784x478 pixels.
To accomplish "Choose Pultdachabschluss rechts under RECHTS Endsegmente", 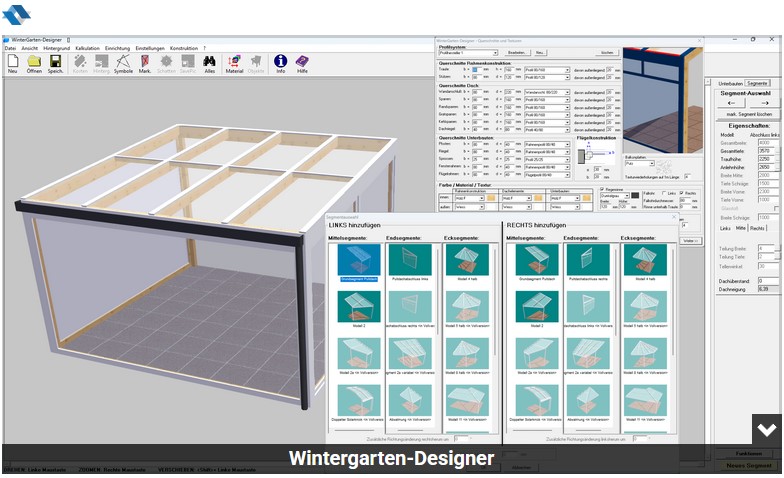I will [x=588, y=262].
